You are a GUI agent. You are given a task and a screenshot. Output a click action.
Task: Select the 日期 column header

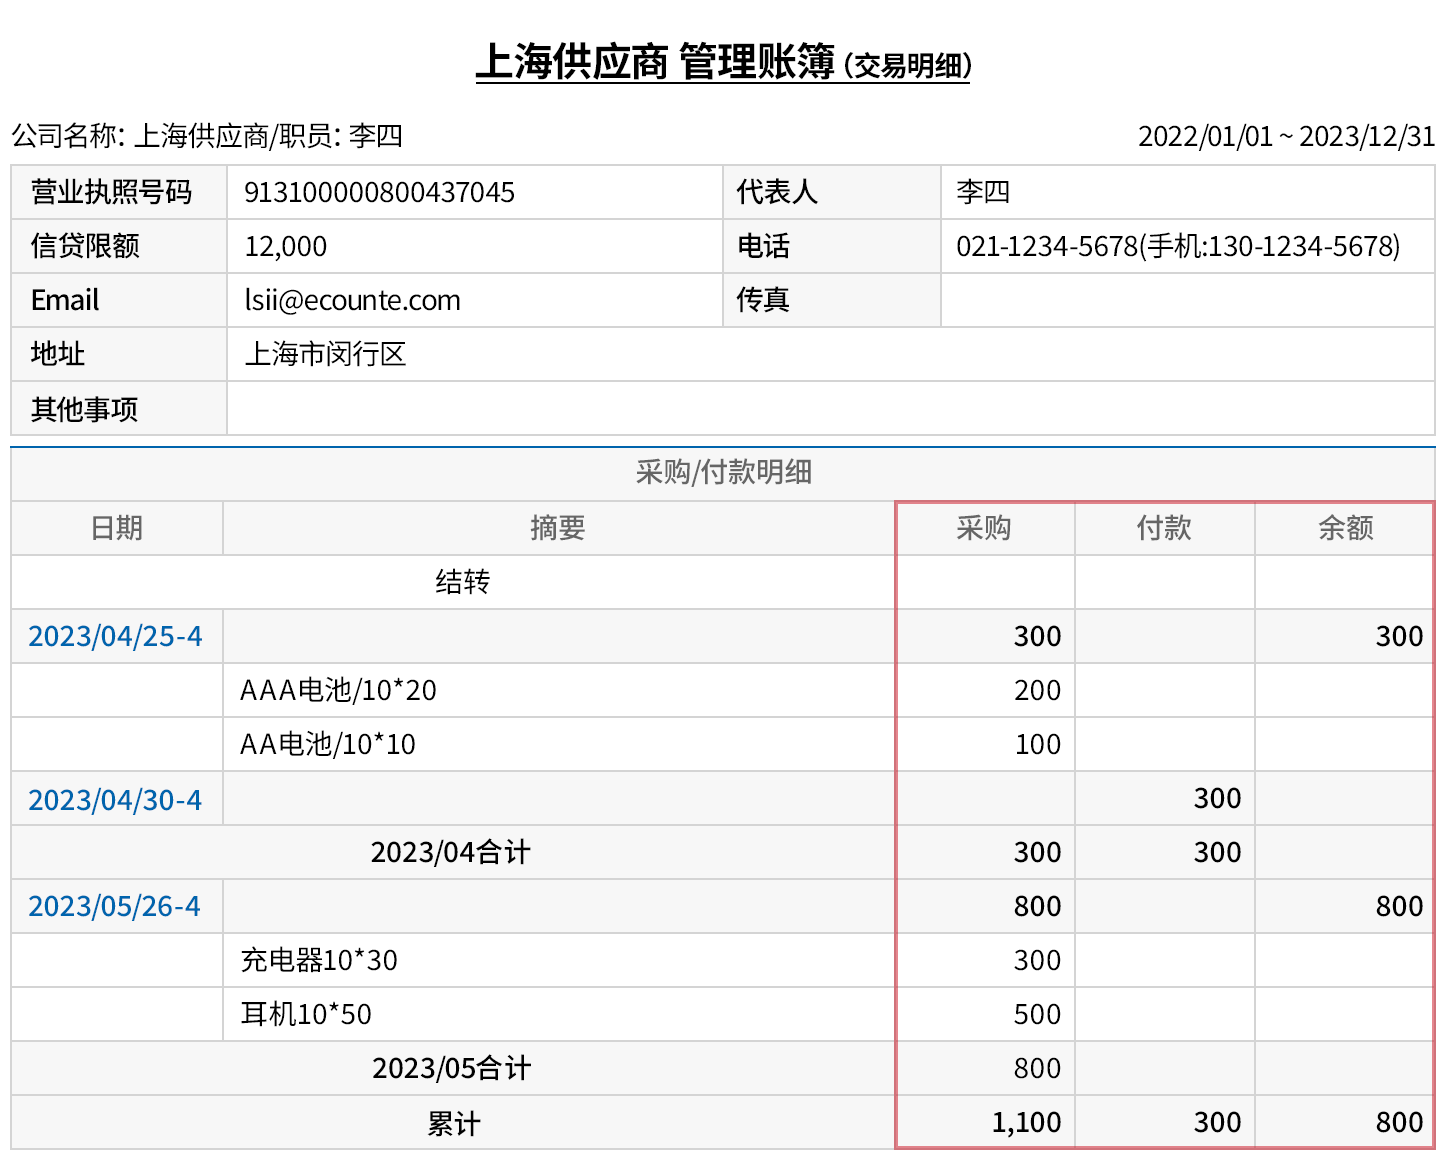coord(117,528)
